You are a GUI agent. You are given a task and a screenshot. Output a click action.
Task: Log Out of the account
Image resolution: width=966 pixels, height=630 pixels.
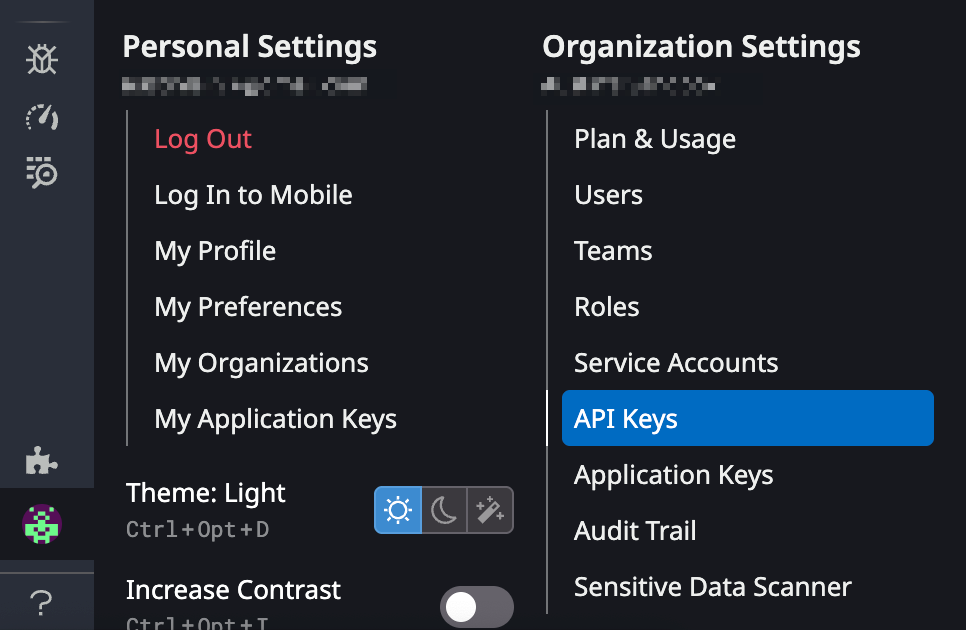[x=203, y=139]
